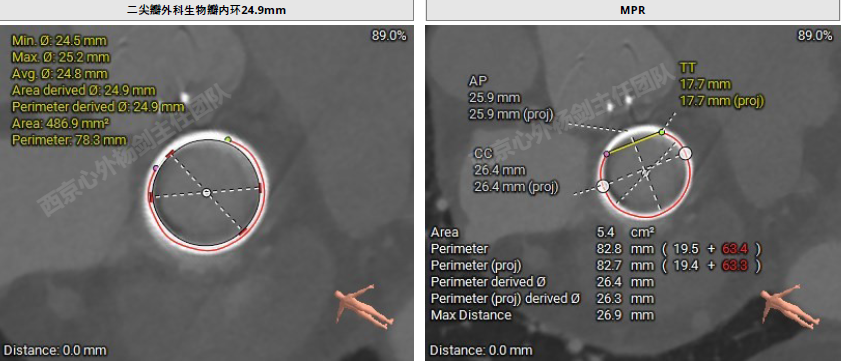Click the 89.0% label in left panel
Image resolution: width=842 pixels, height=361 pixels.
coord(389,35)
